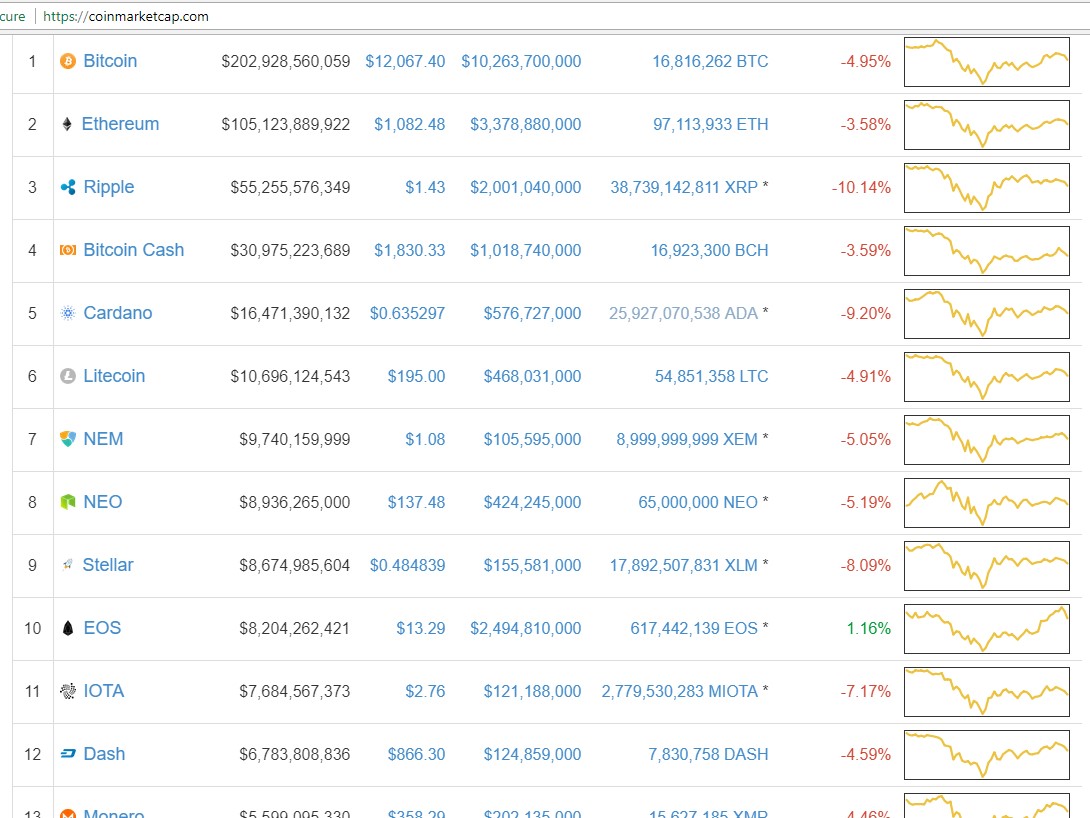Click Bitcoin market cap $202,928,560,059
This screenshot has height=818, width=1090.
(x=286, y=62)
